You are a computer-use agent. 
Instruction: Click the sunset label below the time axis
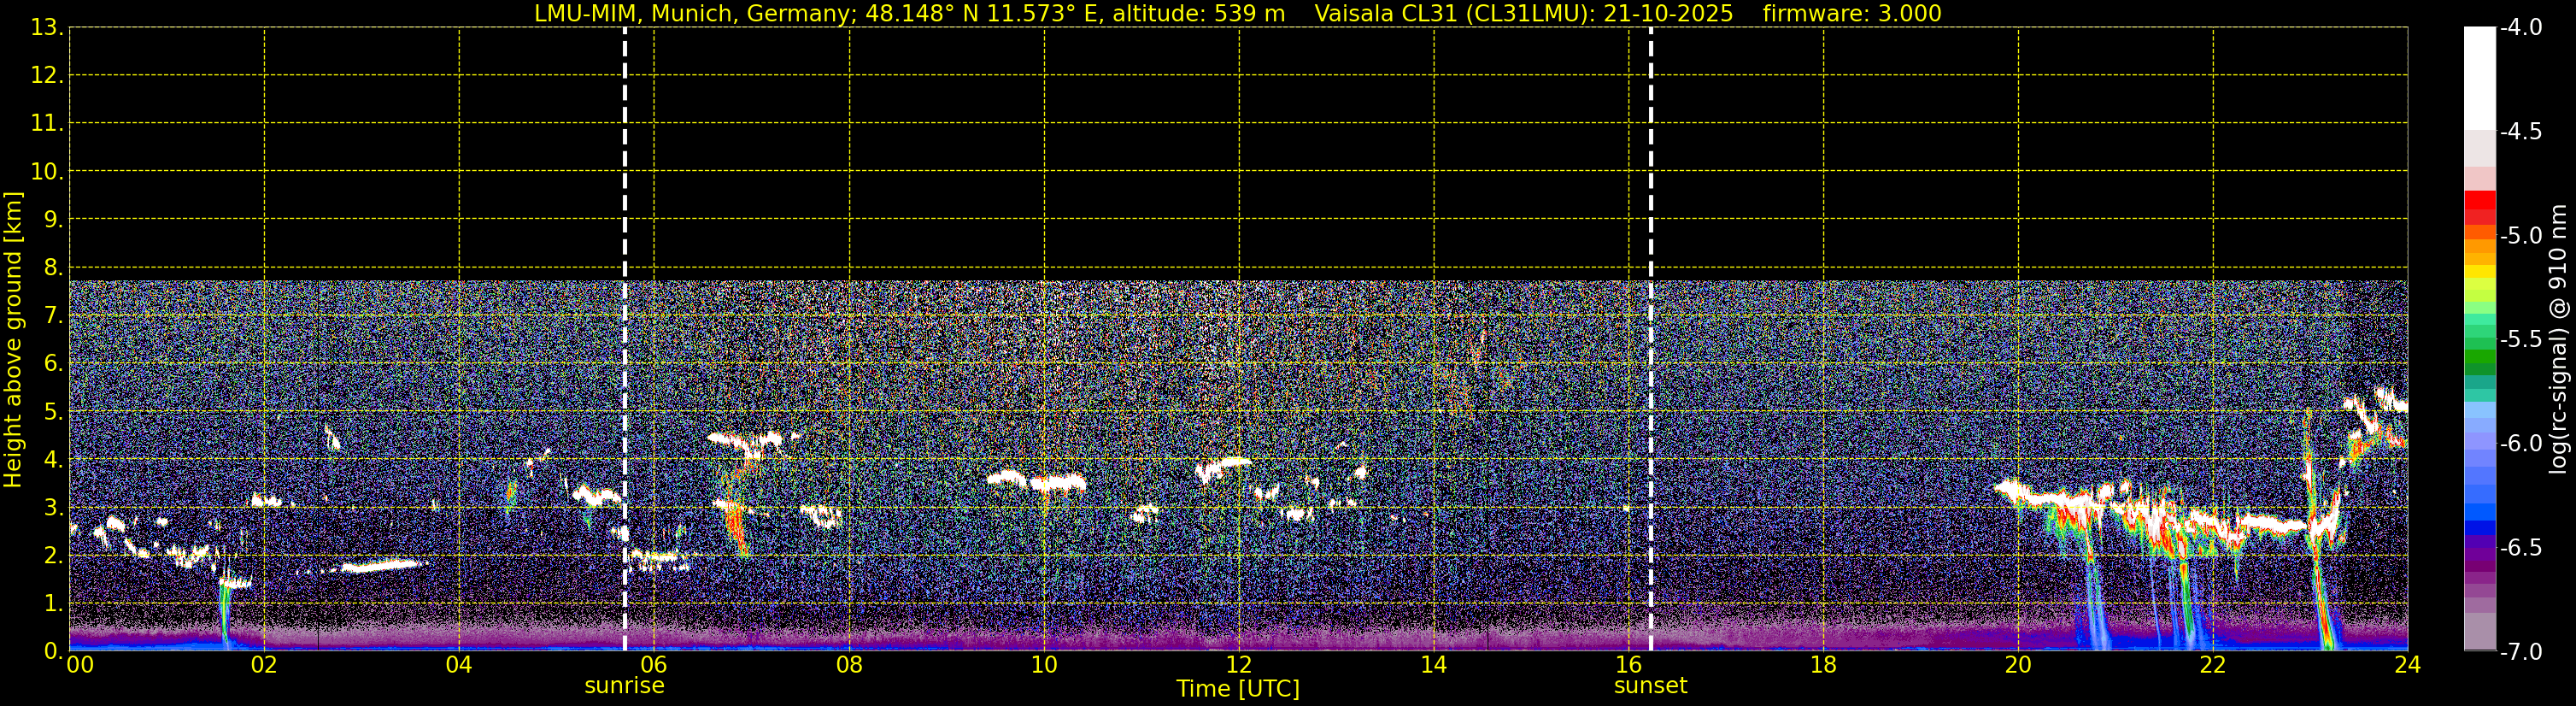[1650, 686]
